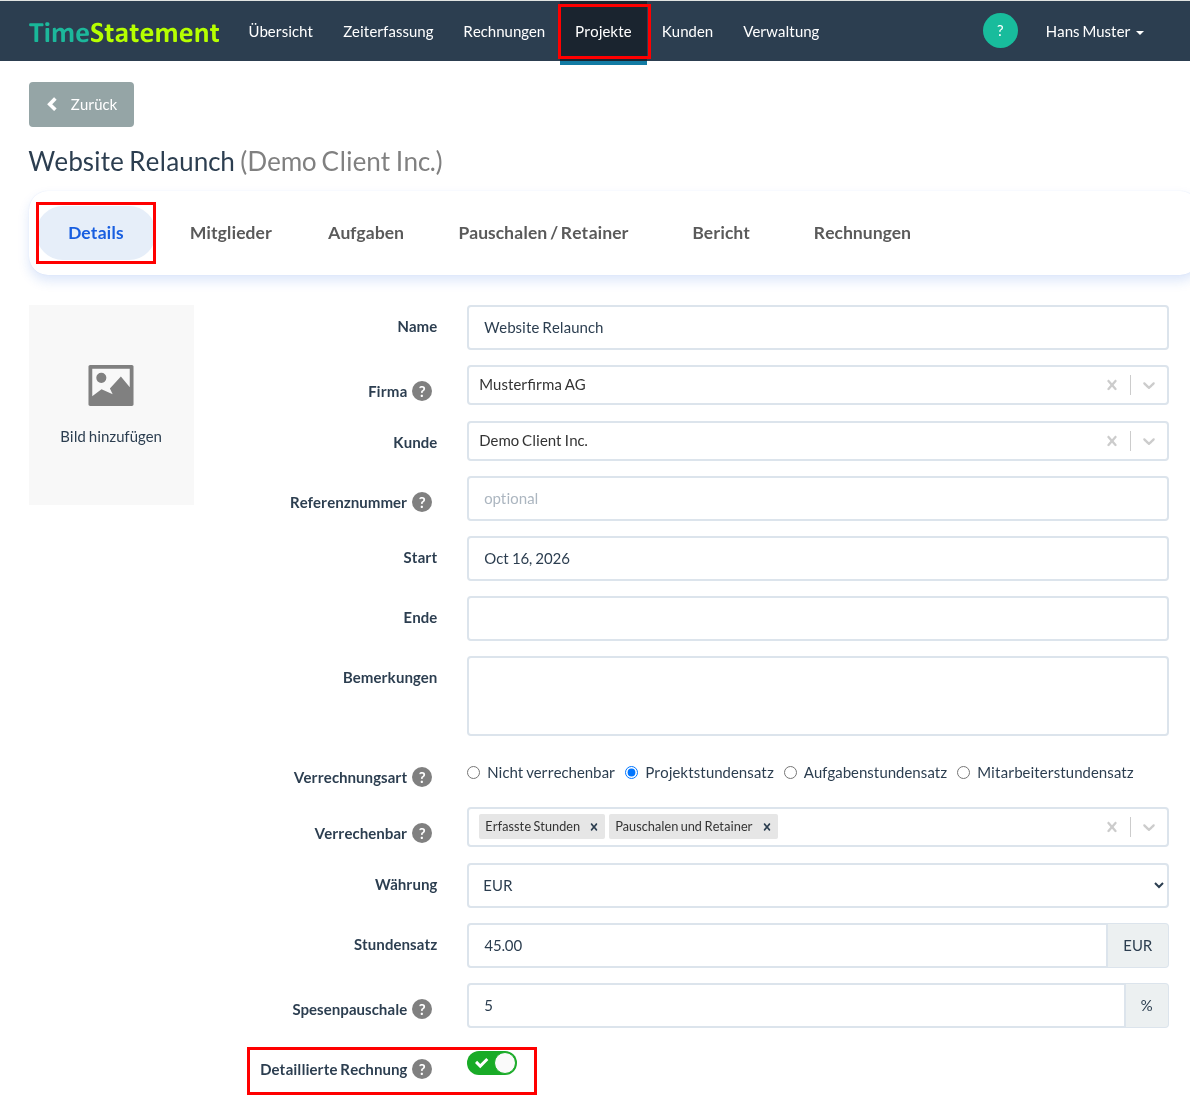Viewport: 1190px width, 1099px height.
Task: Open the Projekte navigation item
Action: tap(603, 32)
